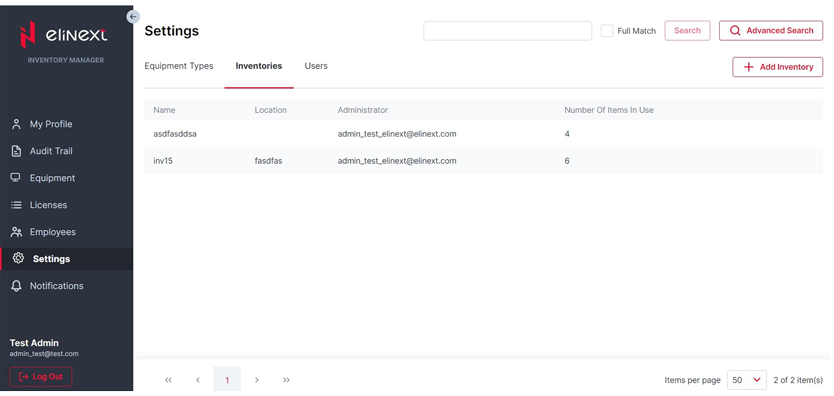Screen dimensions: 834x396
Task: Click the Settings page heading
Action: click(172, 31)
